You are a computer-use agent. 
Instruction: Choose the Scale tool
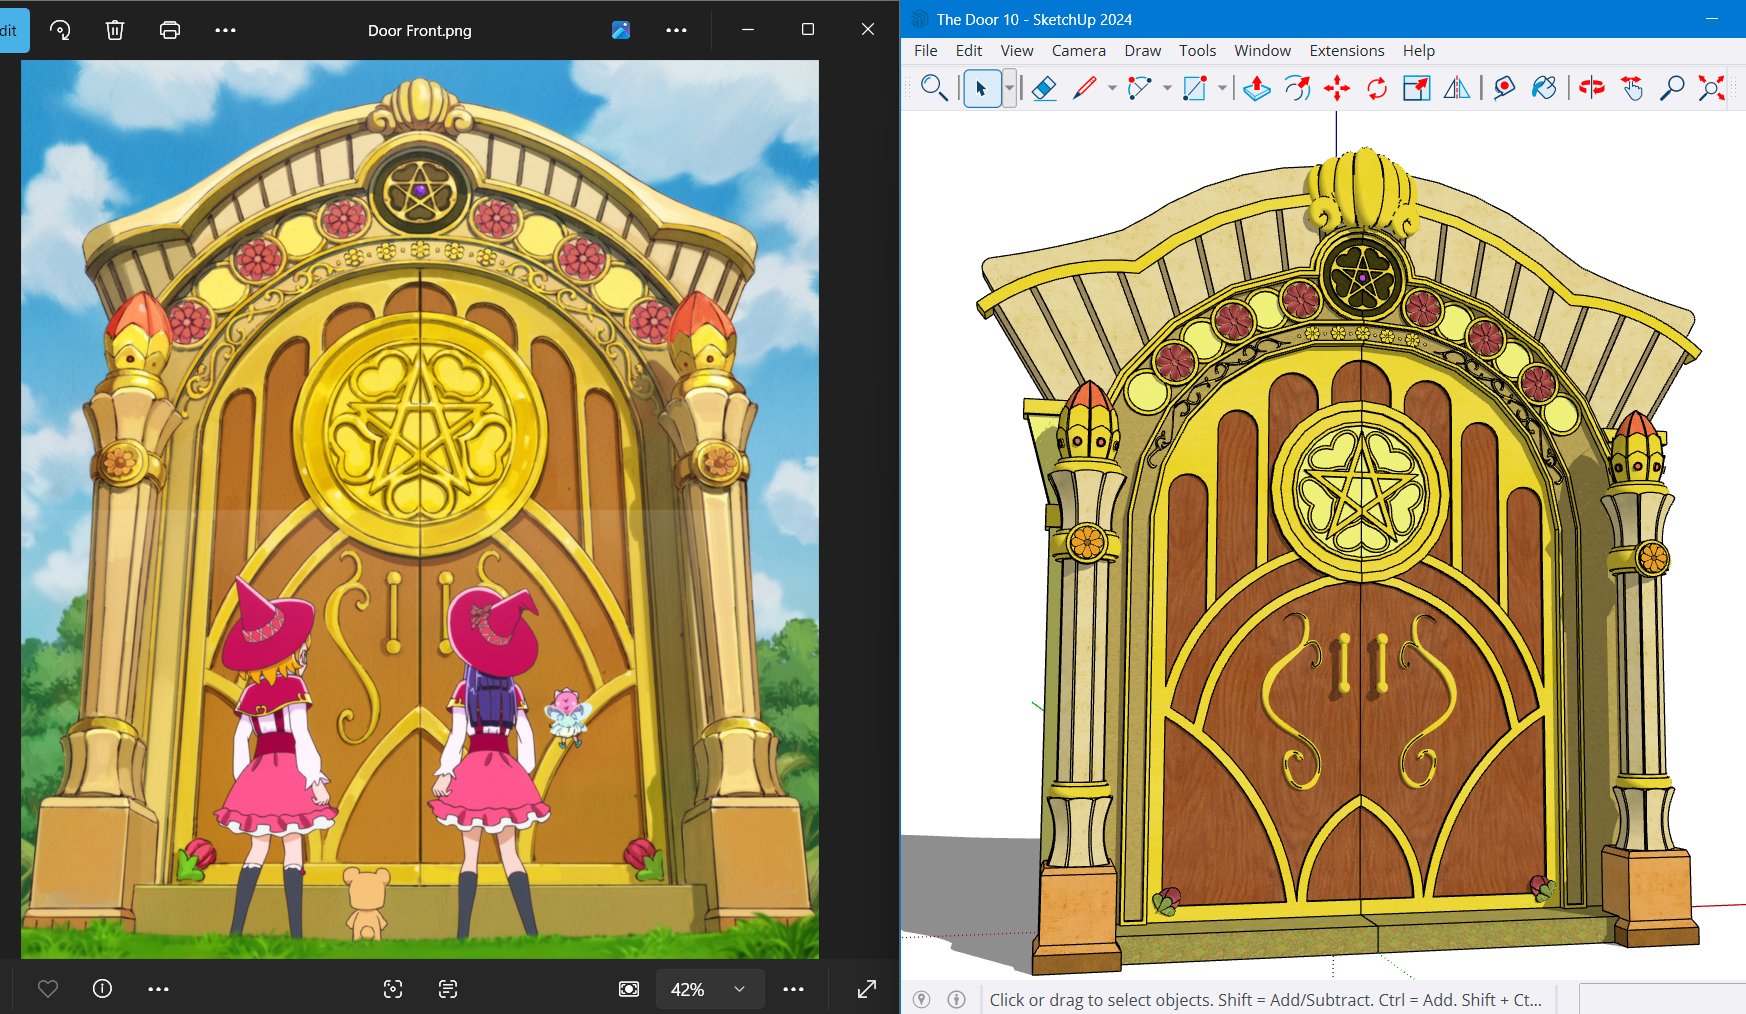[1417, 88]
